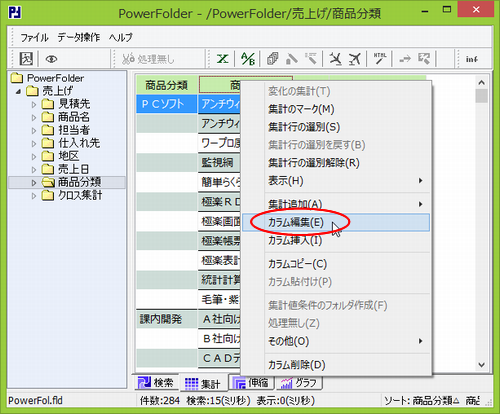Click the HTML output toolbar icon

click(380, 59)
